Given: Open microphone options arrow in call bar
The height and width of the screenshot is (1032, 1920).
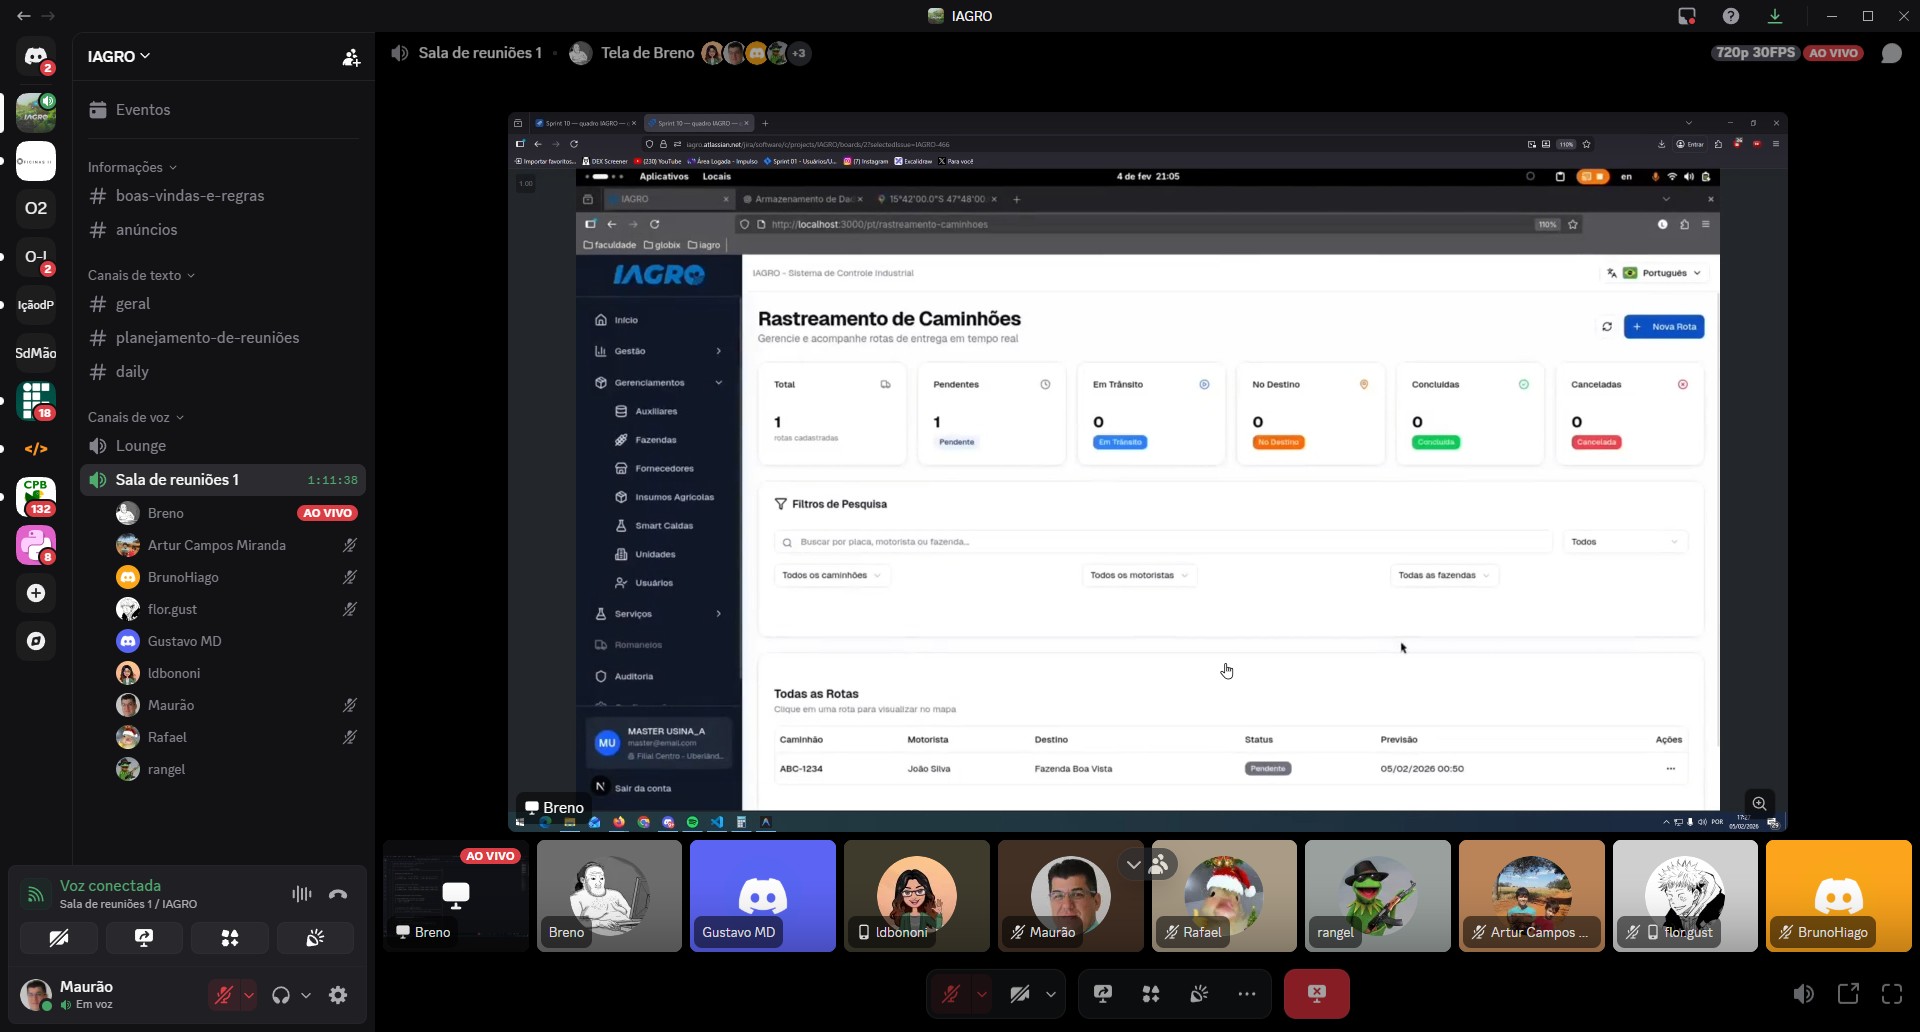Looking at the screenshot, I should pos(982,994).
